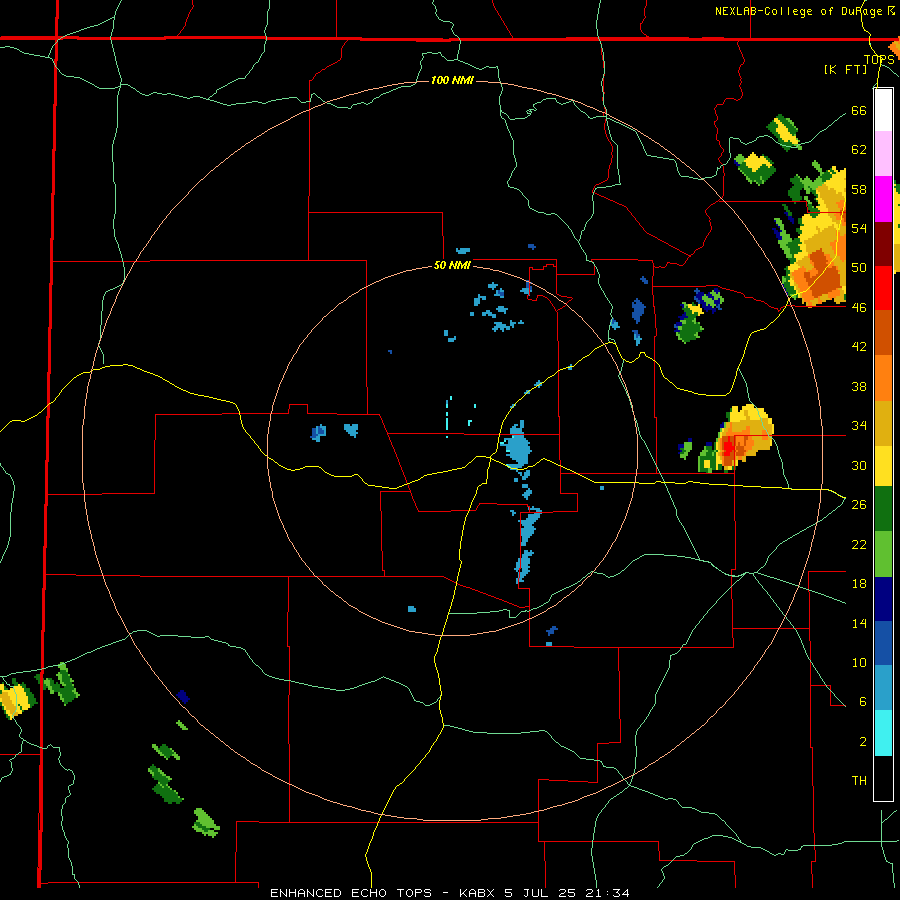The width and height of the screenshot is (900, 900).
Task: Click the "TOPS" legend heading
Action: (879, 59)
